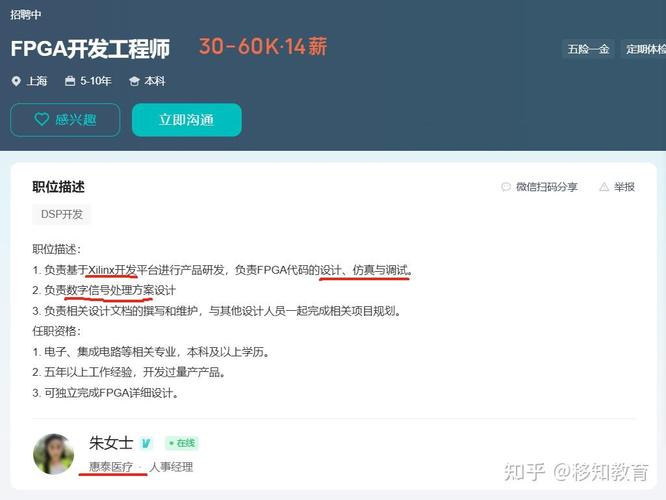Click the line 负责数字信号处理方案设计

(104, 291)
